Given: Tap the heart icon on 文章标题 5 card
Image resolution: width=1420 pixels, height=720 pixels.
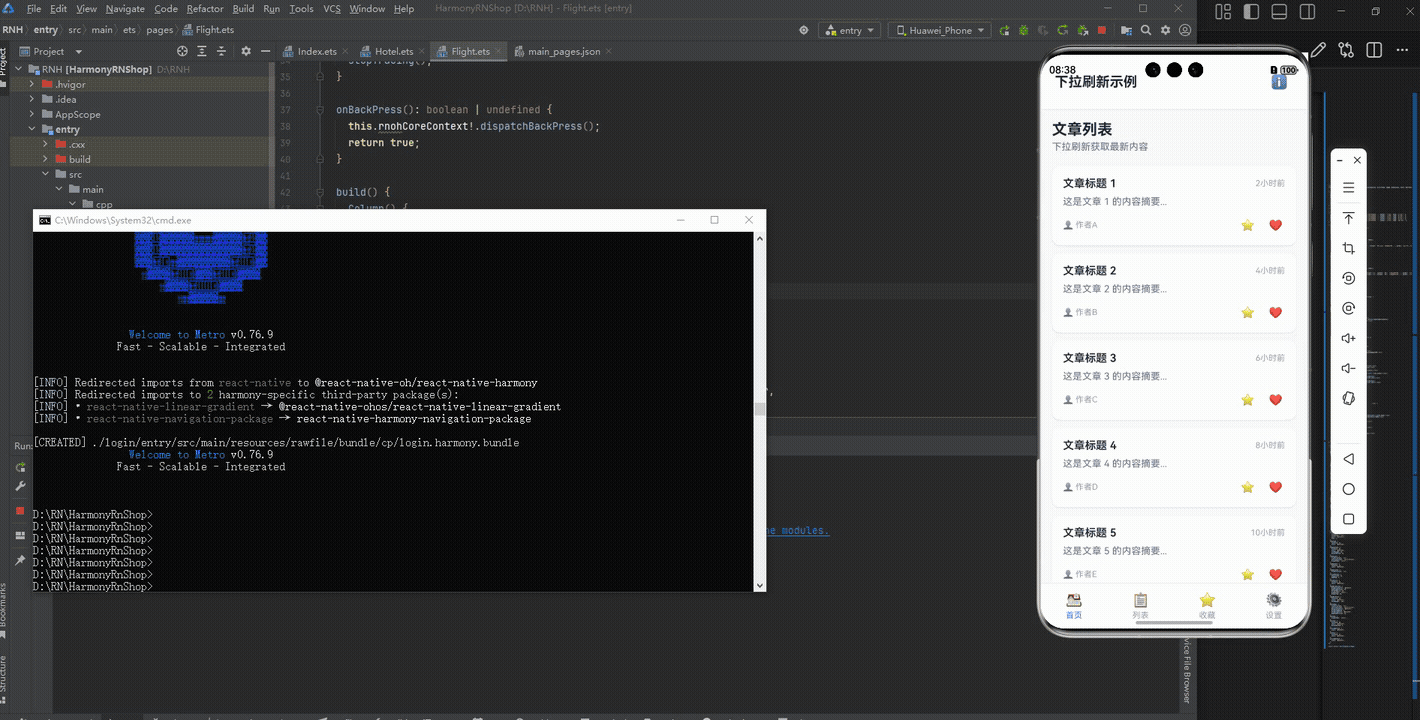Looking at the screenshot, I should [1275, 574].
